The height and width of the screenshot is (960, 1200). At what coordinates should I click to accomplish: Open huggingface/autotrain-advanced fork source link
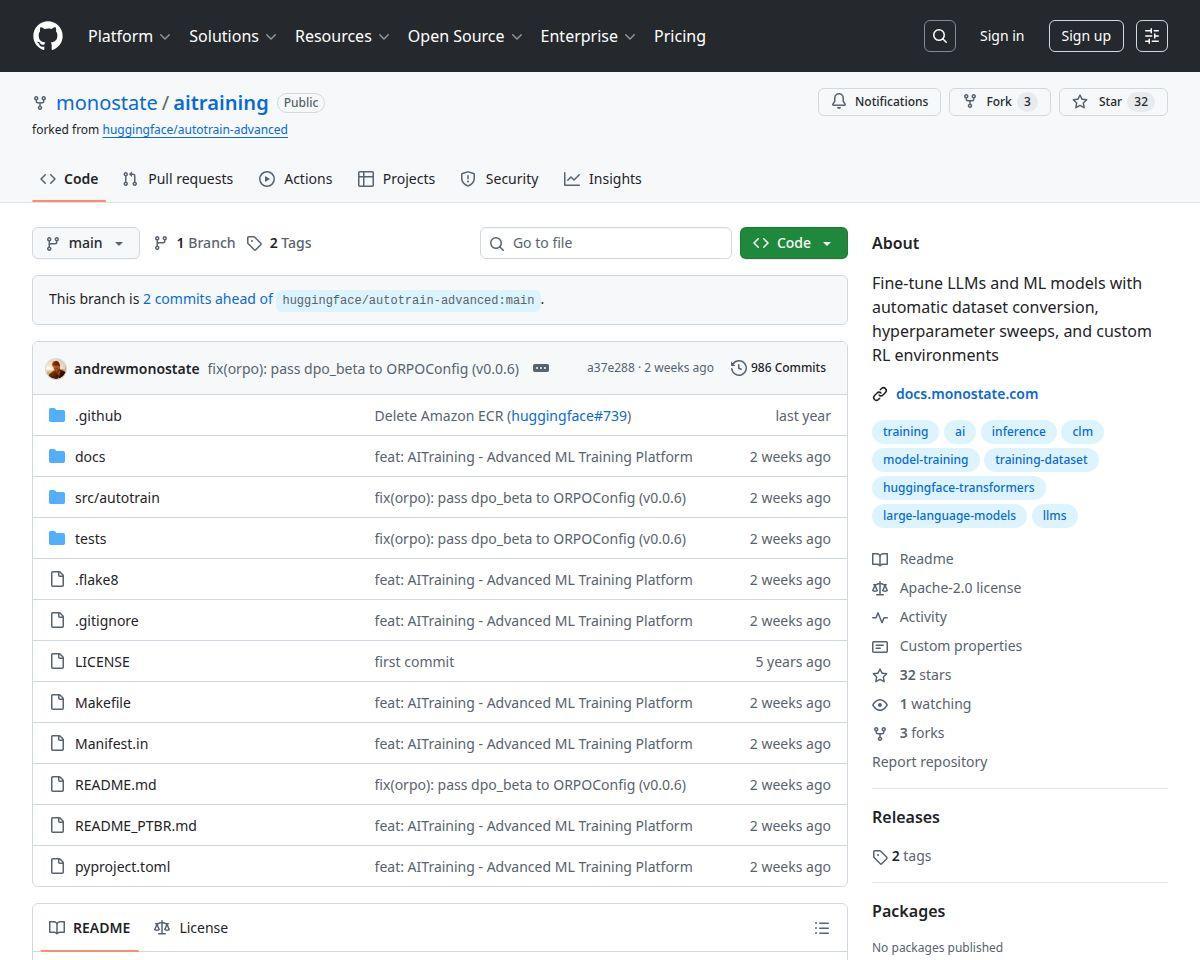tap(195, 130)
